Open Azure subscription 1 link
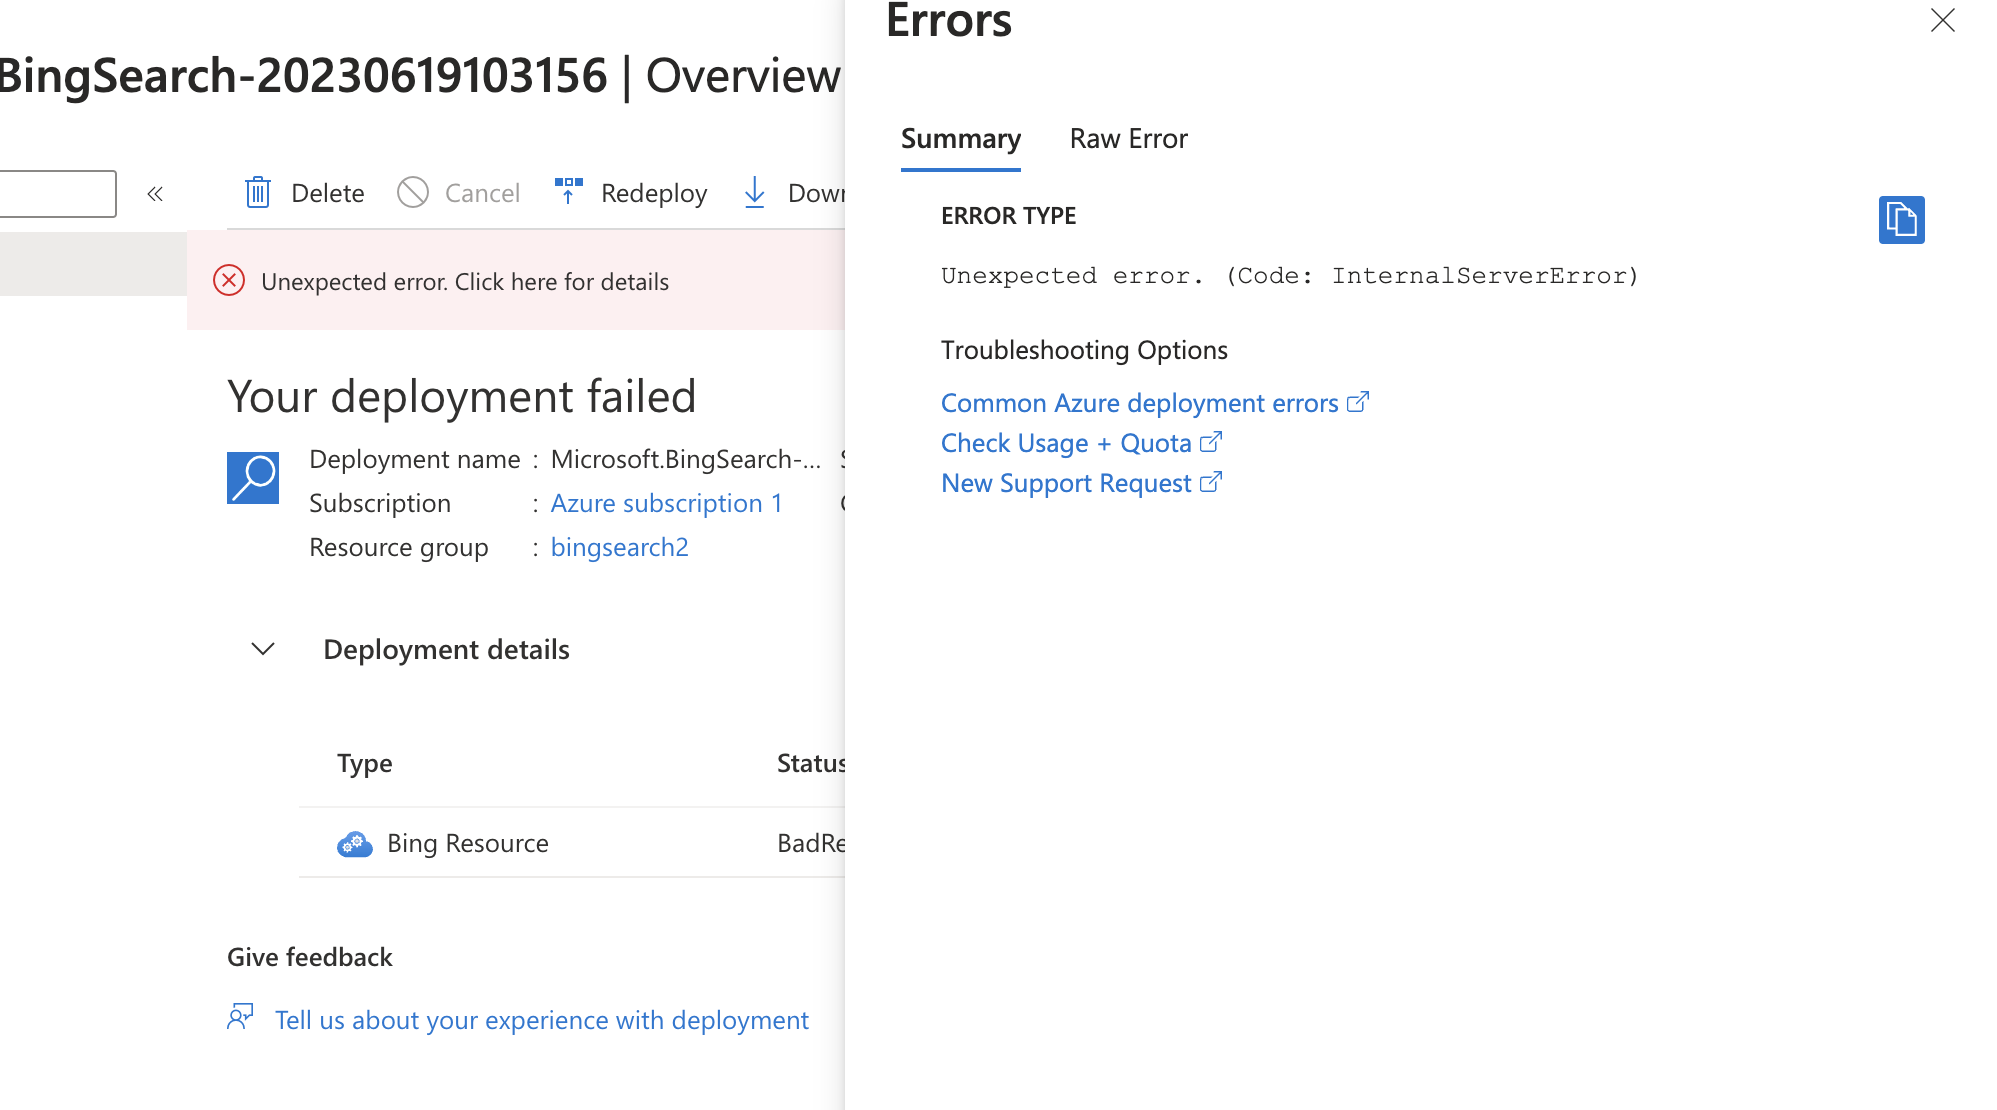This screenshot has width=1997, height=1110. coord(666,503)
